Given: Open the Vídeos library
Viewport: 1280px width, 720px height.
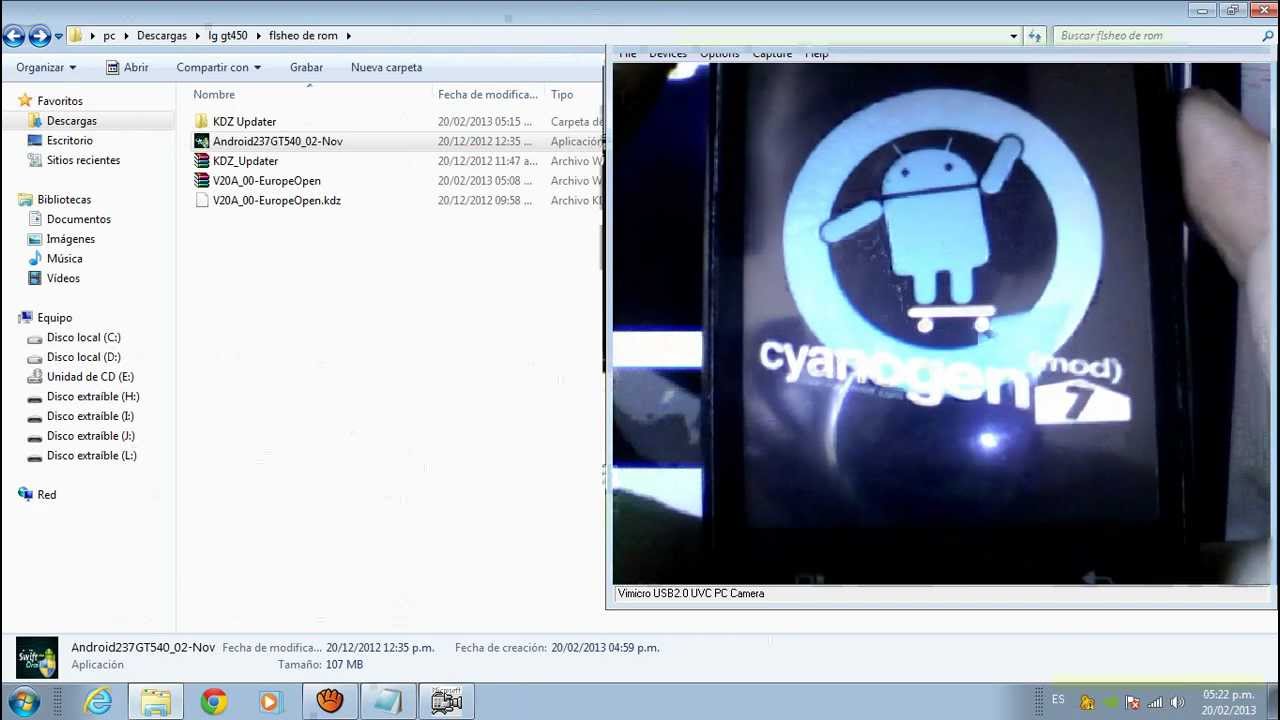Looking at the screenshot, I should [x=63, y=278].
